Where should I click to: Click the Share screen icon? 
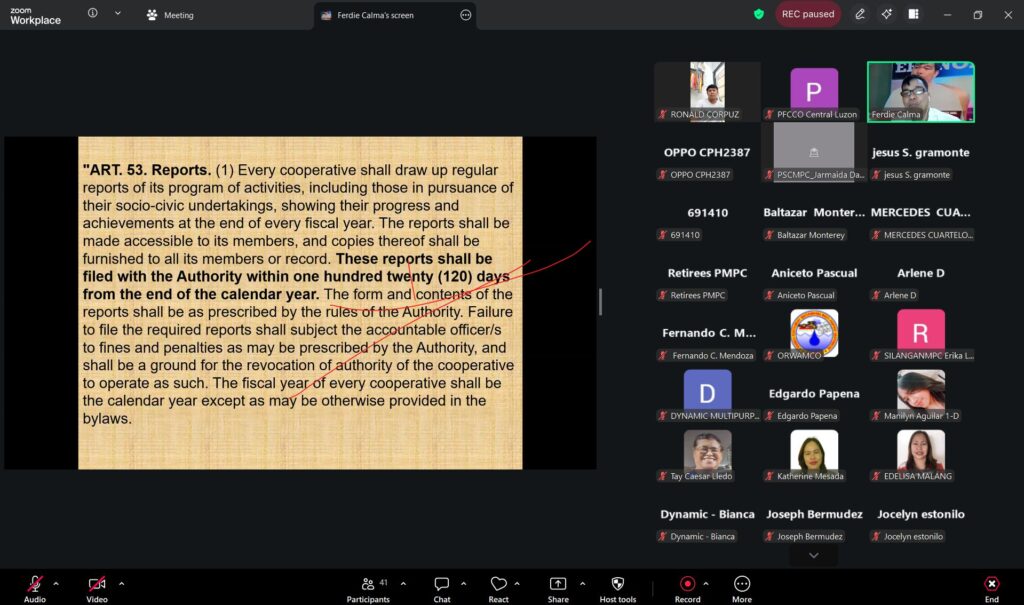coord(557,585)
